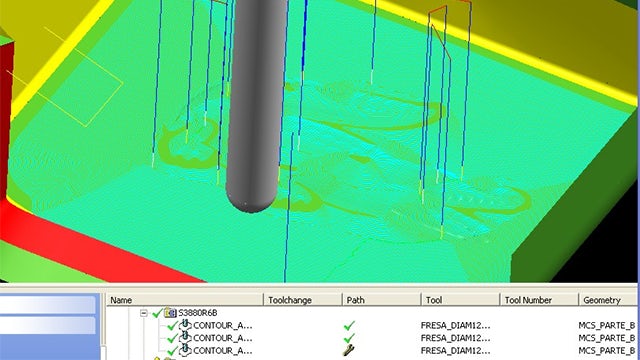This screenshot has width=640, height=360.
Task: Click the path checkmark in the second CONTOUR_A row
Action: (x=349, y=338)
